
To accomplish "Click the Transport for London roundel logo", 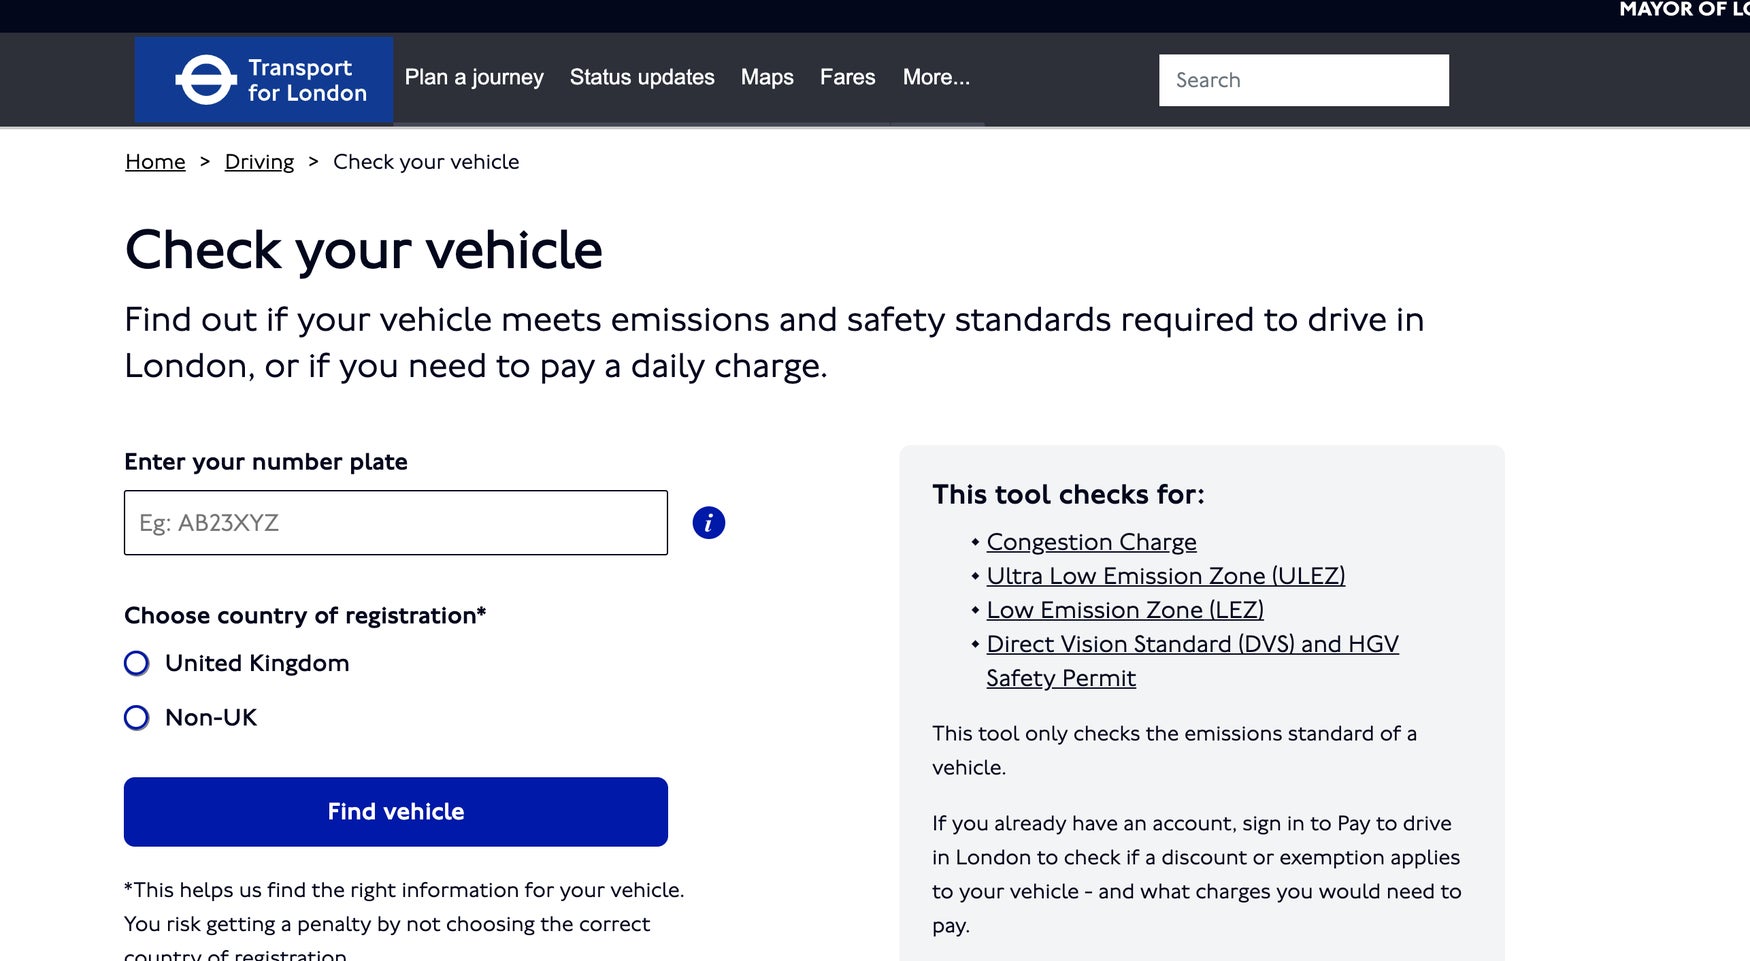I will pyautogui.click(x=264, y=80).
